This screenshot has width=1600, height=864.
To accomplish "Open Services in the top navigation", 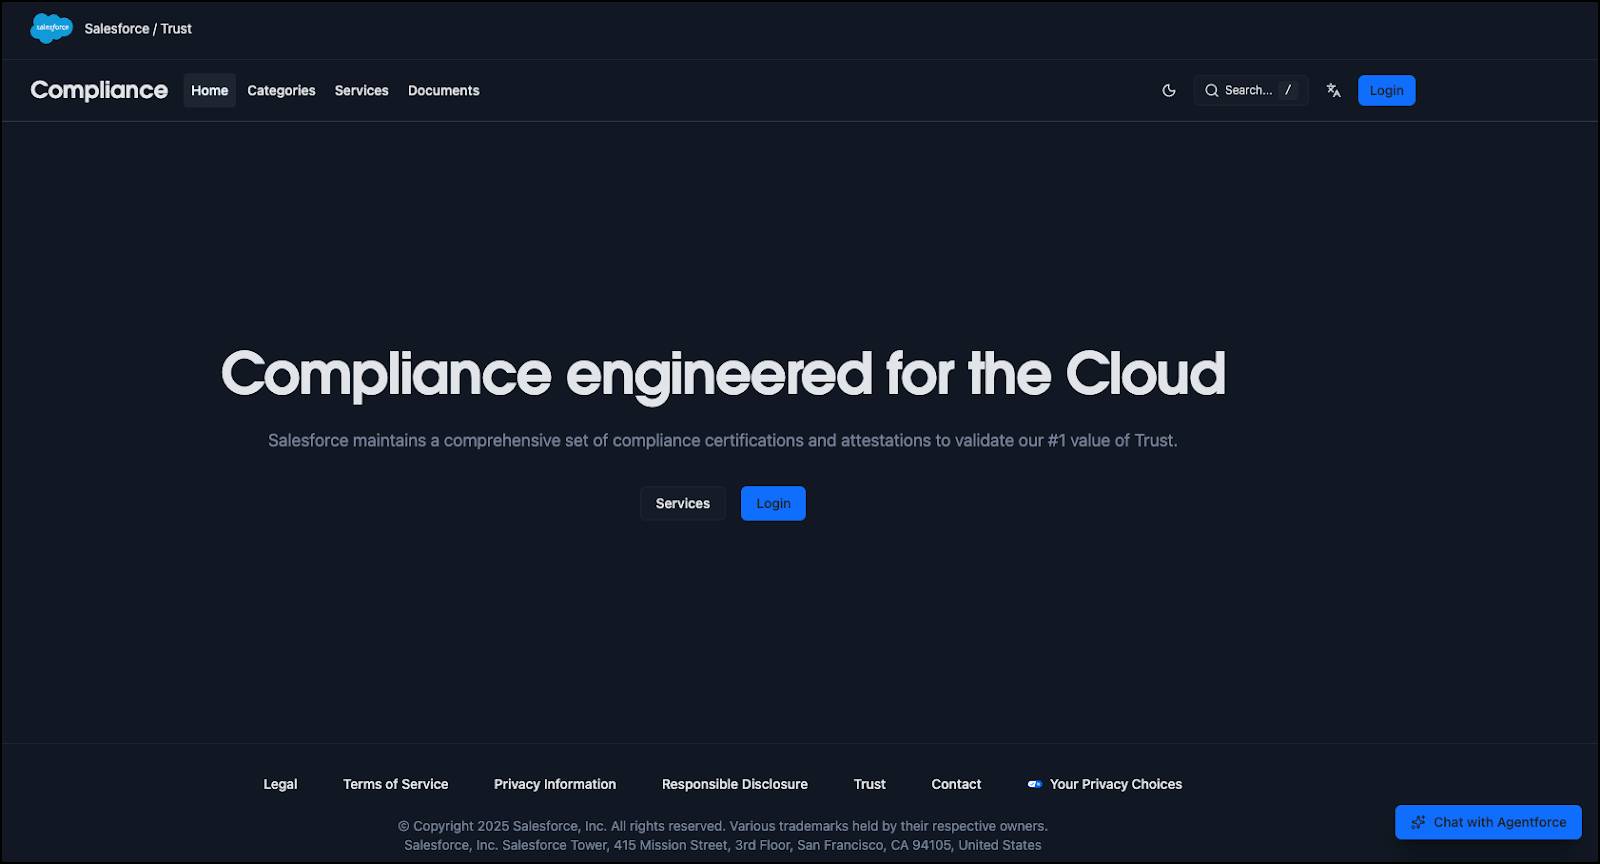I will [361, 90].
